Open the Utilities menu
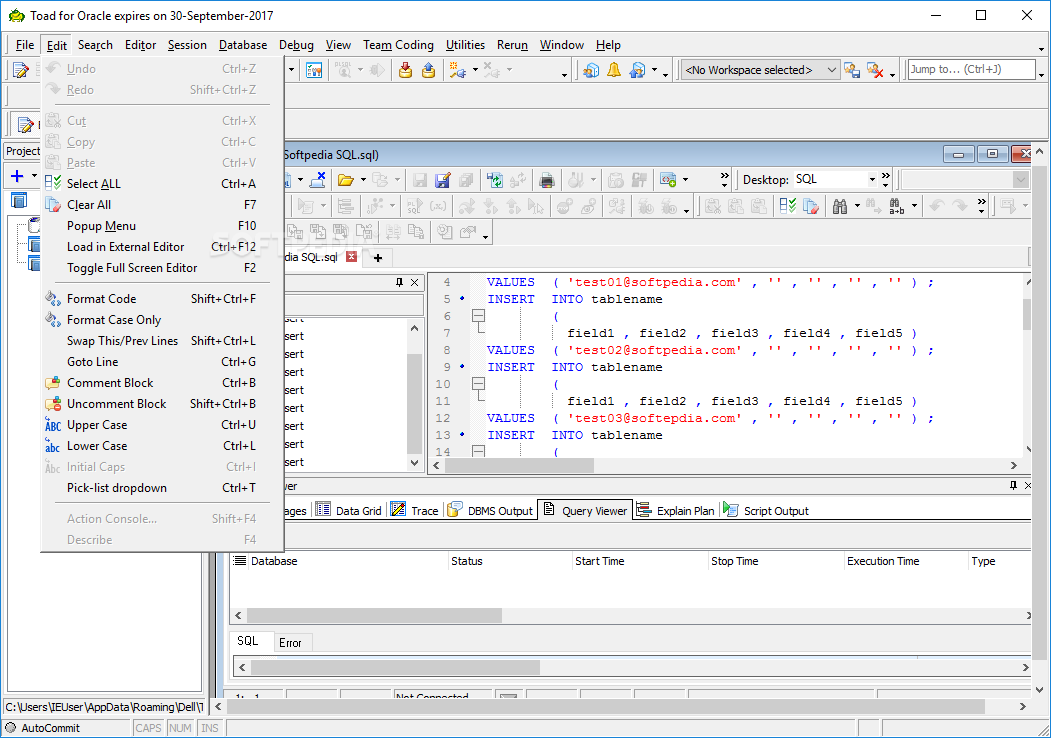Image resolution: width=1051 pixels, height=738 pixels. 465,45
